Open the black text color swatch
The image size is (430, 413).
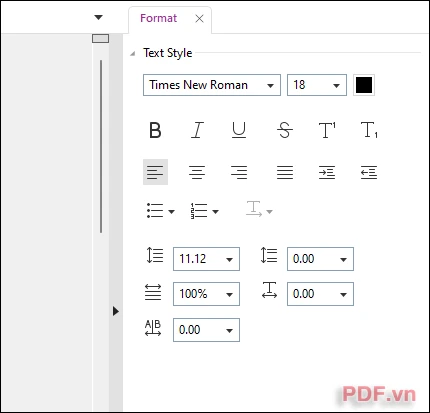tap(364, 85)
